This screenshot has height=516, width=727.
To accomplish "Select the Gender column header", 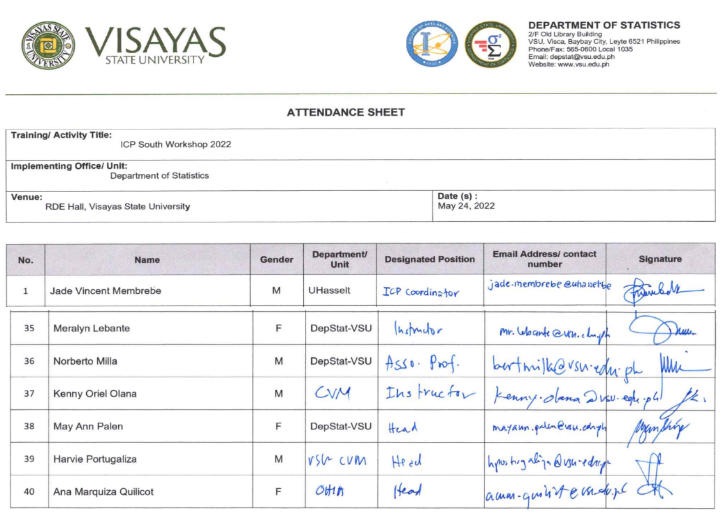I will click(x=277, y=260).
